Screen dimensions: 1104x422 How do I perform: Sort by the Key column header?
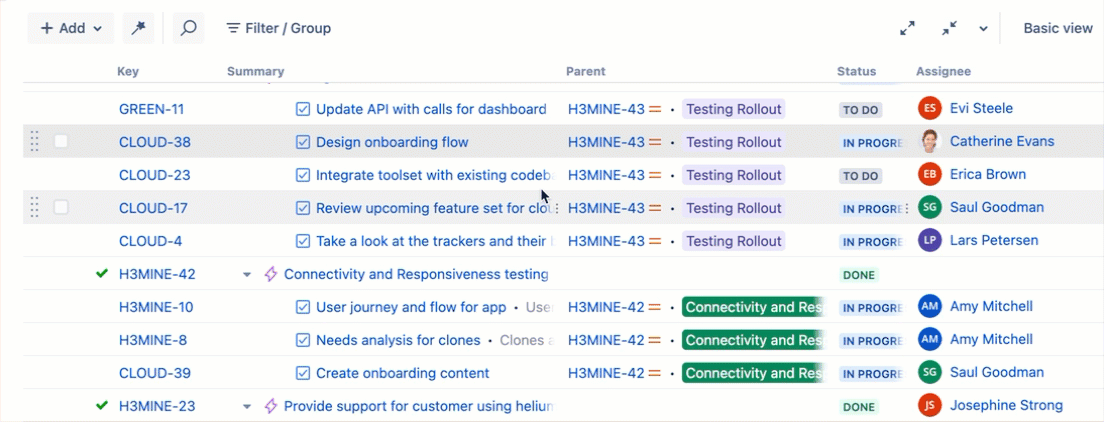coord(128,71)
